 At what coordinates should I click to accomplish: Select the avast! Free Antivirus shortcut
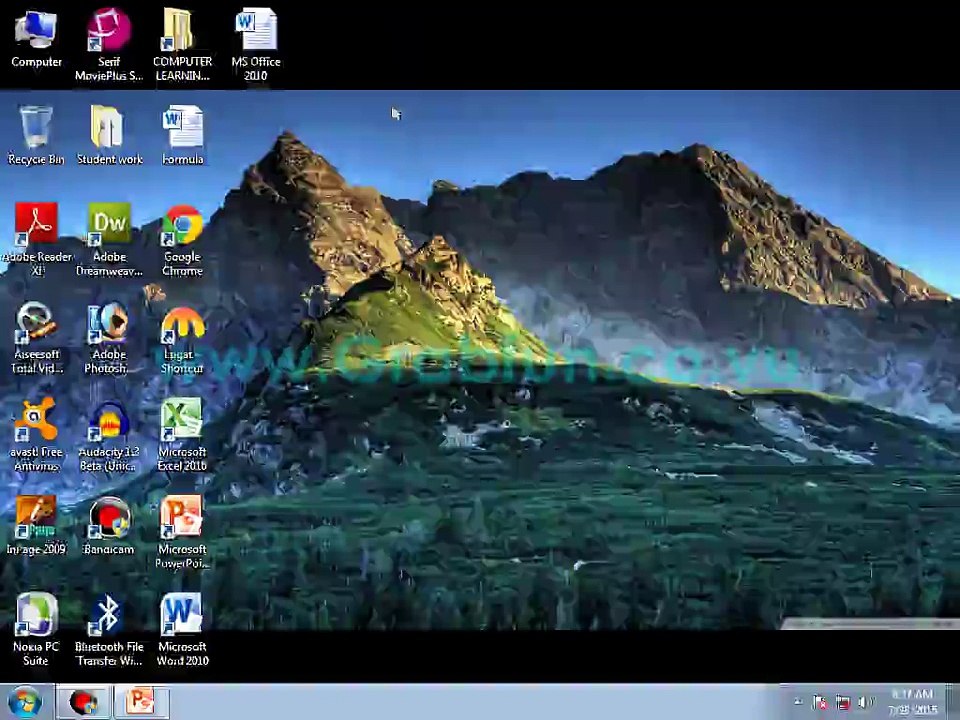click(36, 435)
